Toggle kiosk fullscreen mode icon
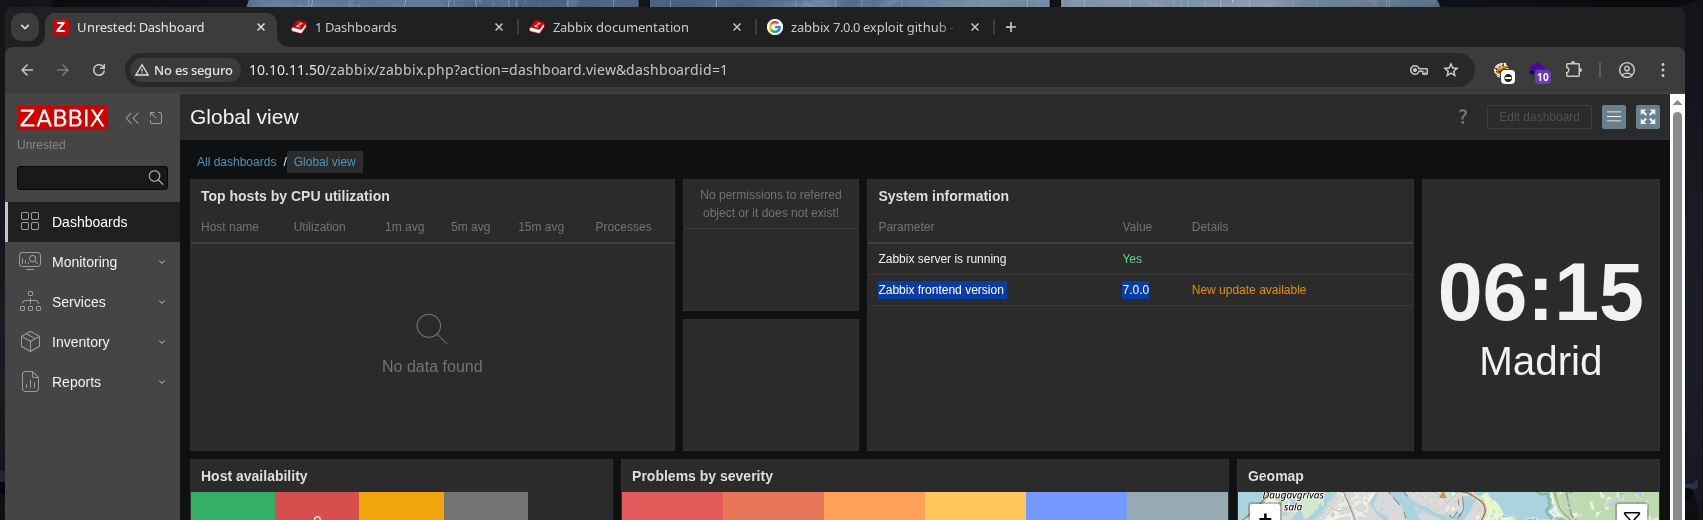Viewport: 1703px width, 520px height. pos(1647,117)
